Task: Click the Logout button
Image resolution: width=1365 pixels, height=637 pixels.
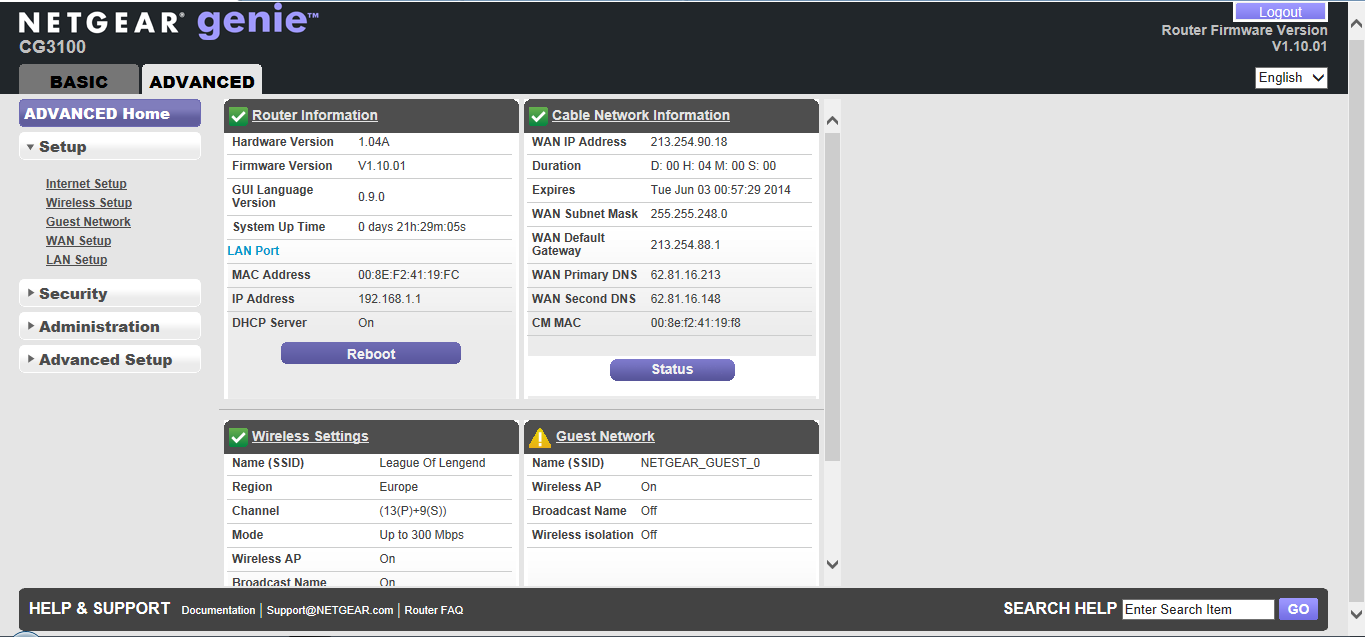Action: coord(1280,12)
